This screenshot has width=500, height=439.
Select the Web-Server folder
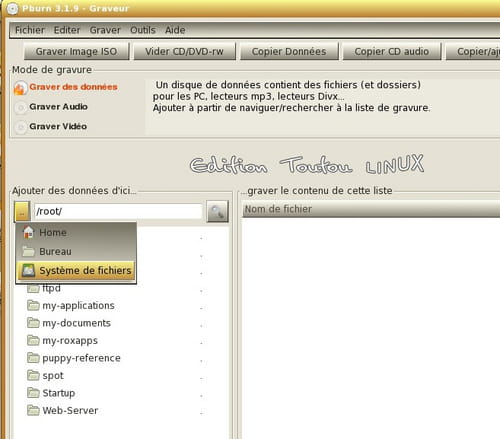click(x=70, y=410)
